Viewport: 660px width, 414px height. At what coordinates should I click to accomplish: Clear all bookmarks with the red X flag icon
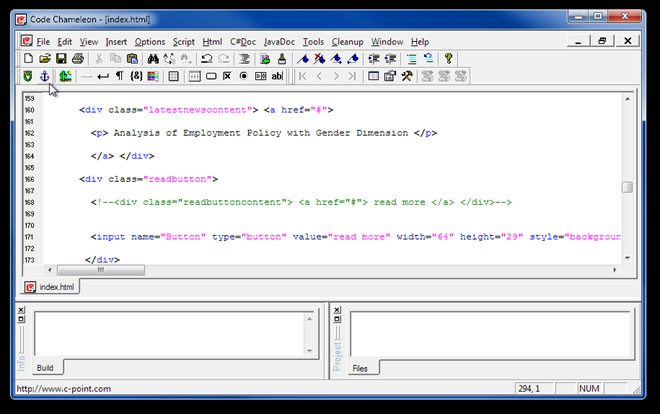pos(319,59)
